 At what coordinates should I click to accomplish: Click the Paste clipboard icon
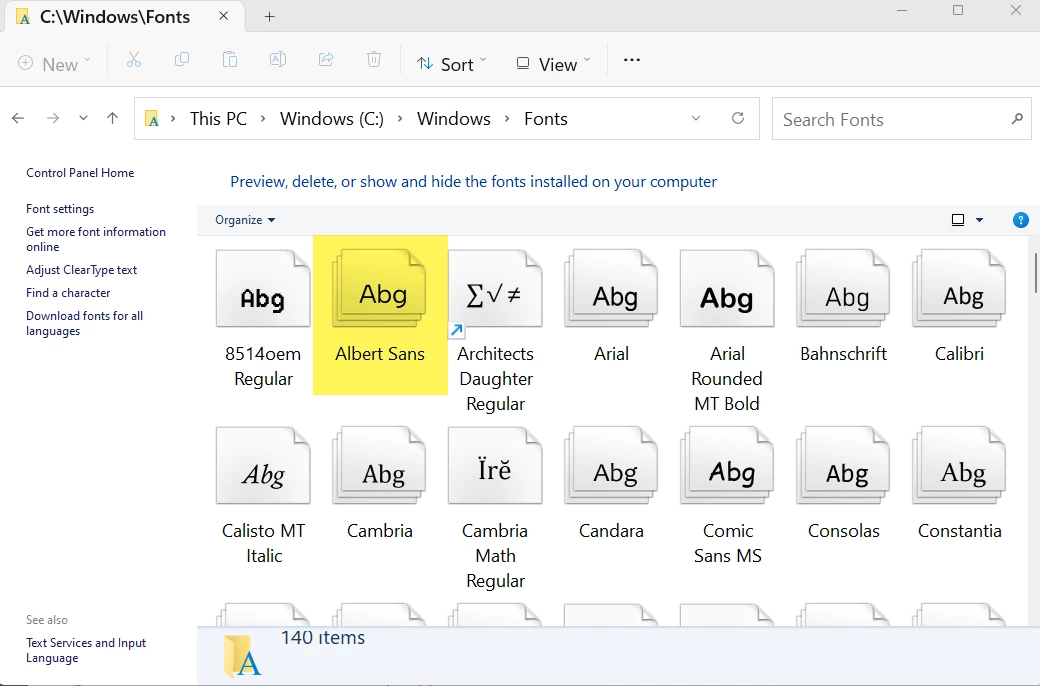[229, 60]
